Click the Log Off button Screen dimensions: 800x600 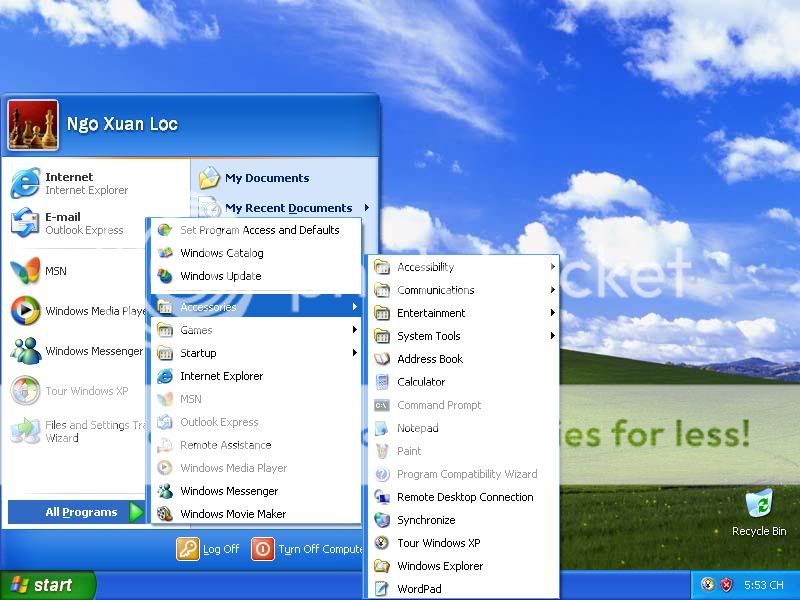(208, 549)
